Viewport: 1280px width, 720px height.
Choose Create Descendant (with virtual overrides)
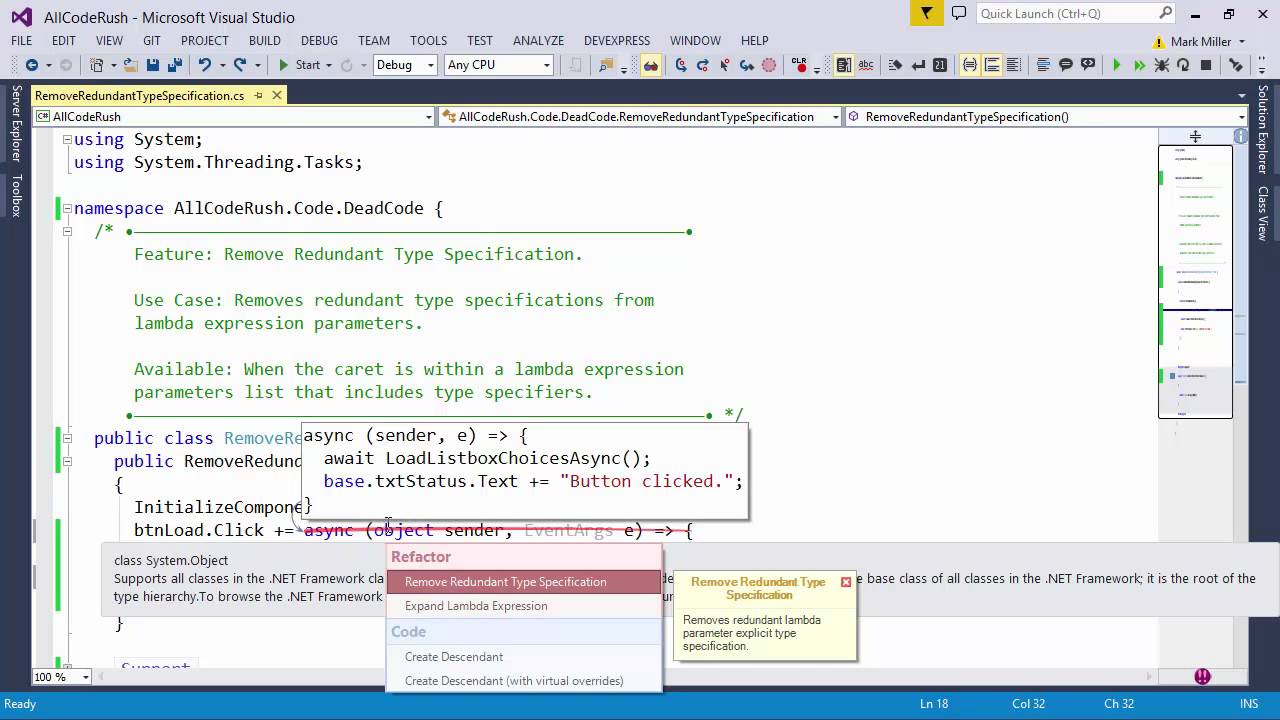coord(524,681)
